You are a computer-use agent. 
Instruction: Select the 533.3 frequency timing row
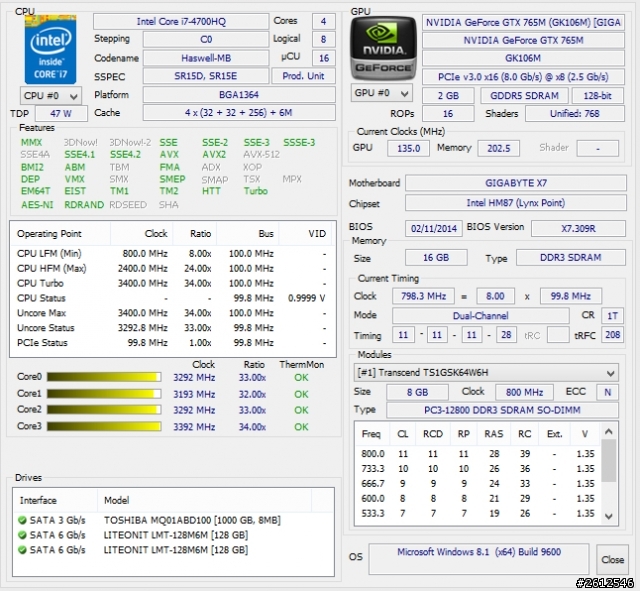click(478, 513)
